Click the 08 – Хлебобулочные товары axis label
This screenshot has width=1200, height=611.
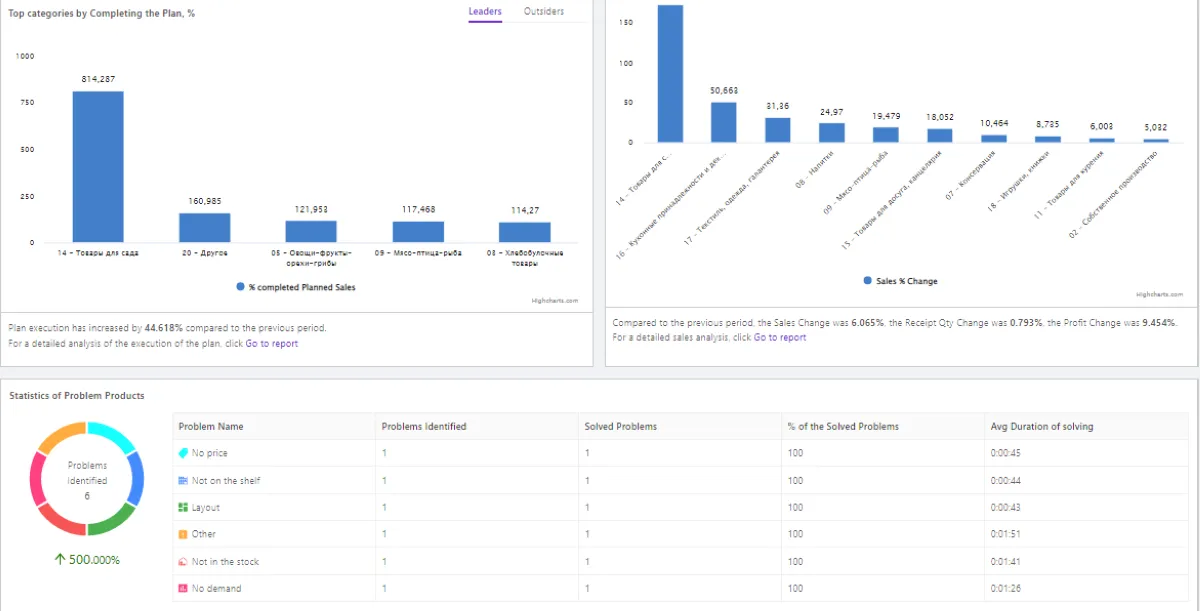pos(525,258)
